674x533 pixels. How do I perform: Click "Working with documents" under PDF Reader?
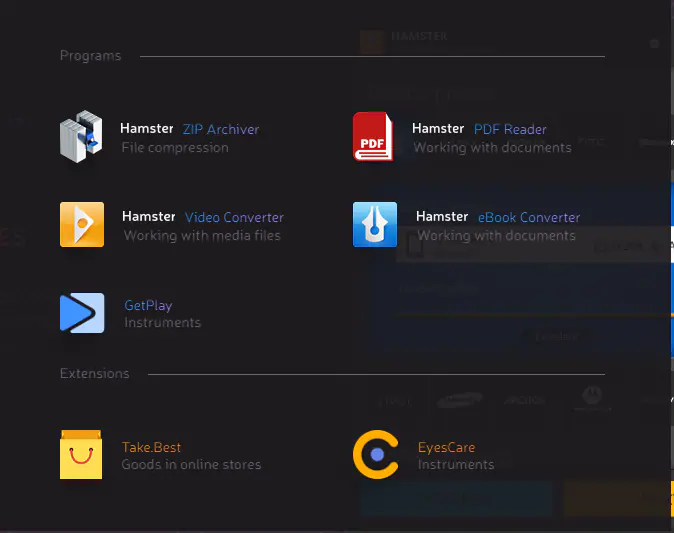tap(493, 148)
